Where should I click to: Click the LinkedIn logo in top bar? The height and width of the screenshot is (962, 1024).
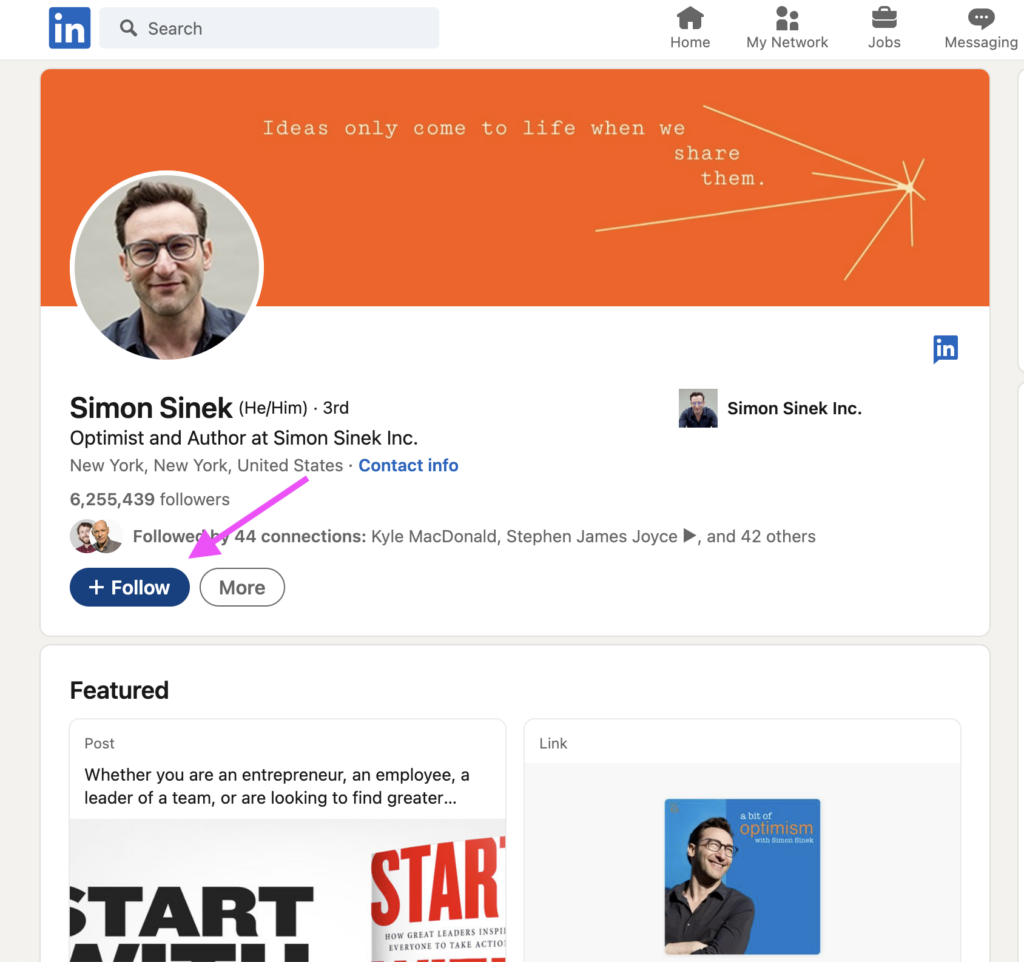[69, 28]
